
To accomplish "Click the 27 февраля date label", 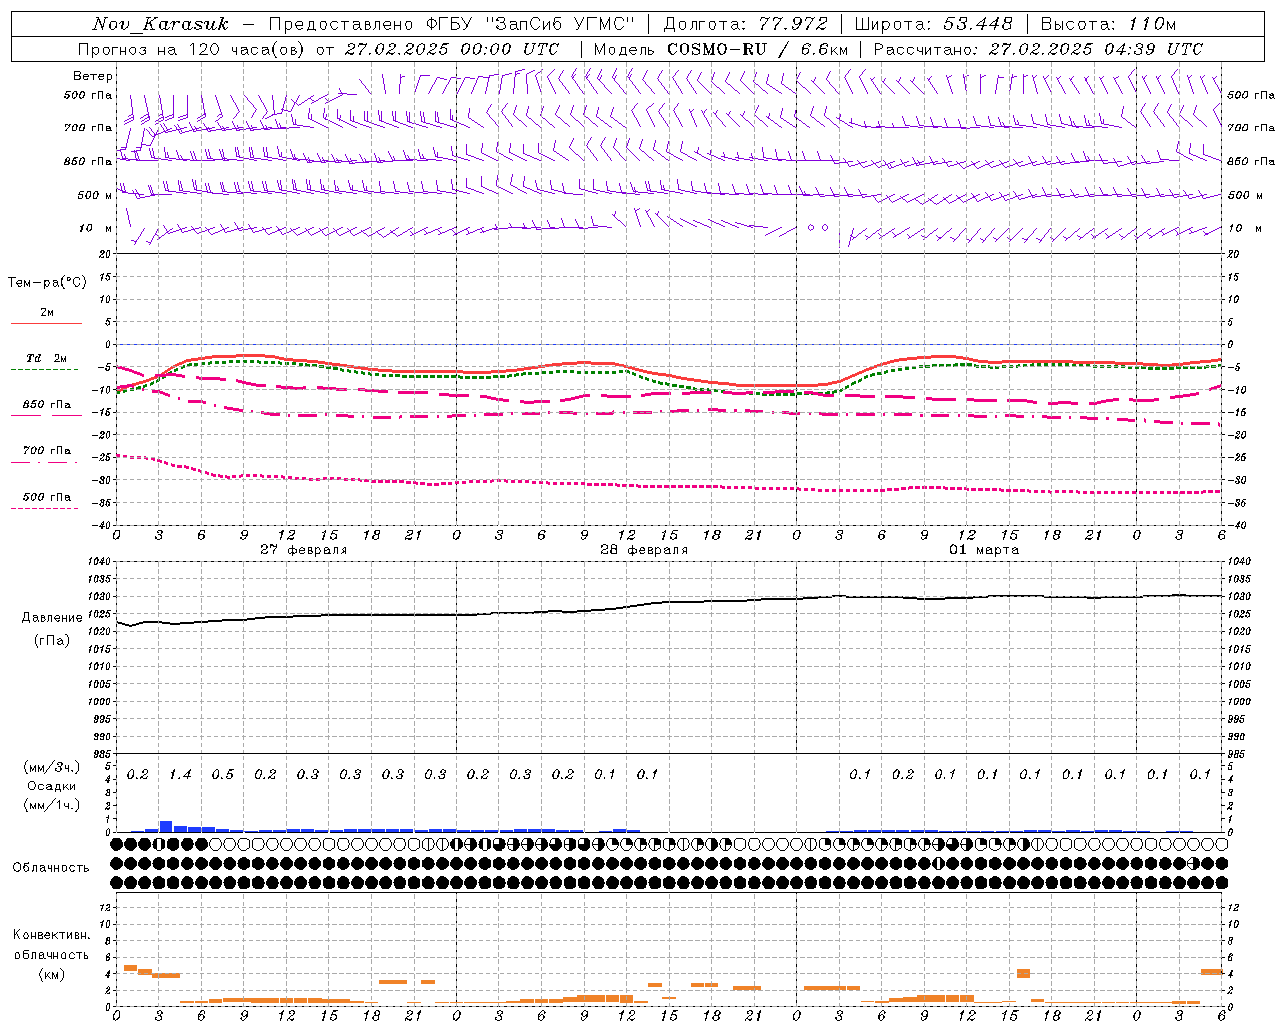I will 304,550.
